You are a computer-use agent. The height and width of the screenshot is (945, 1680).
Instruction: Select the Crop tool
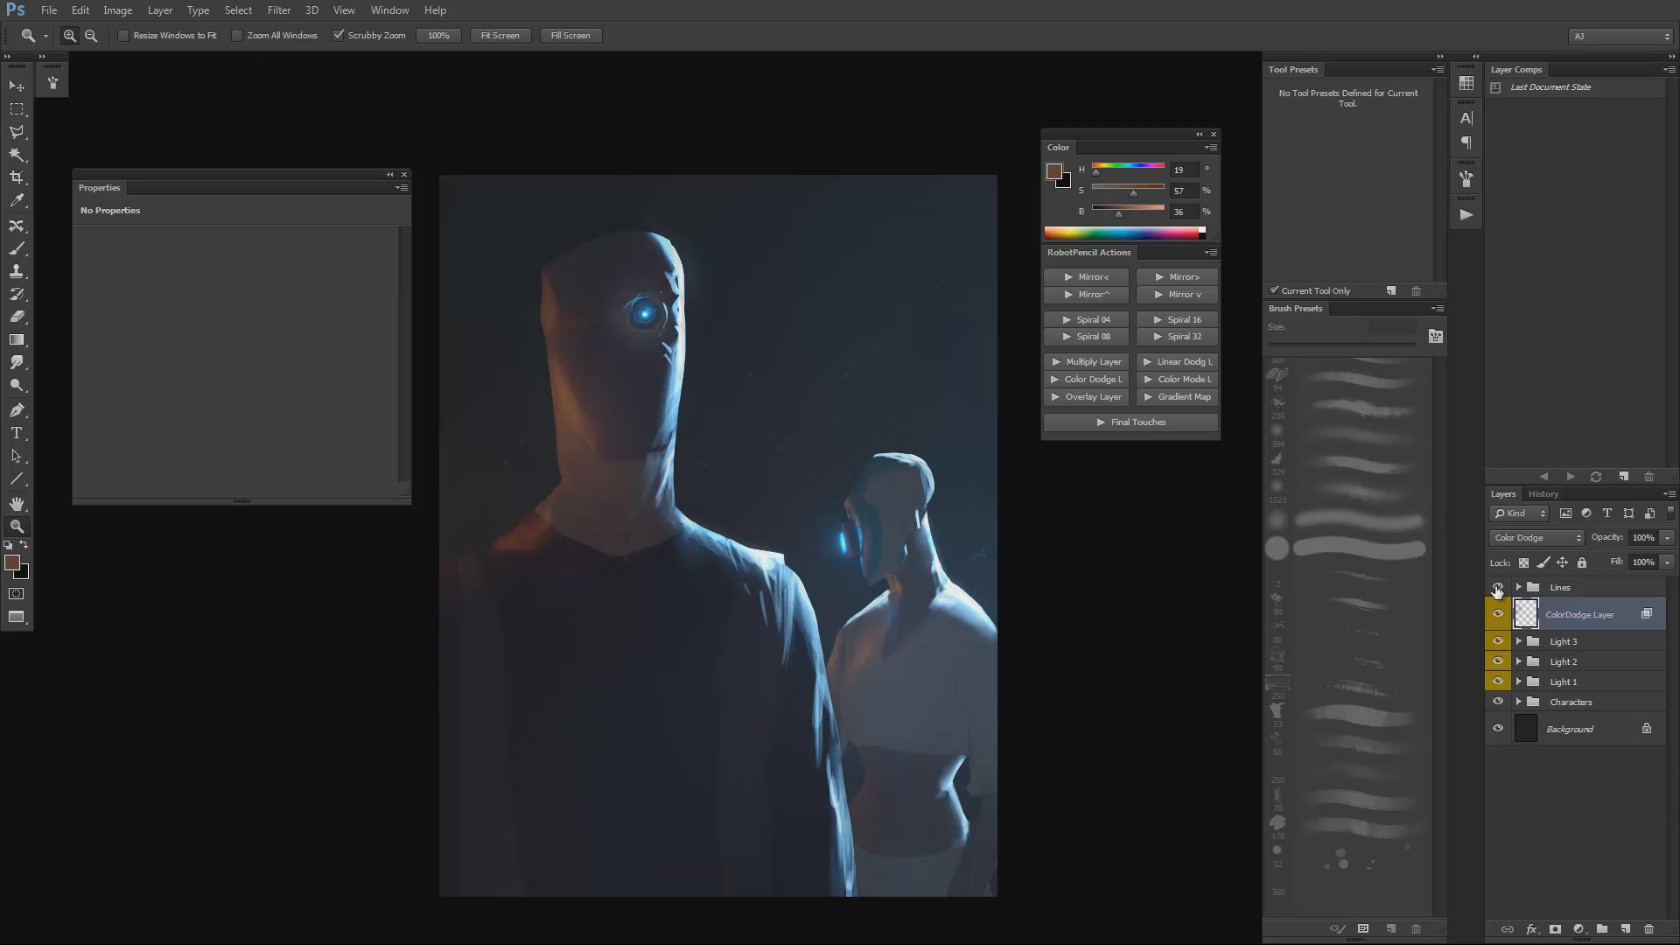point(17,178)
